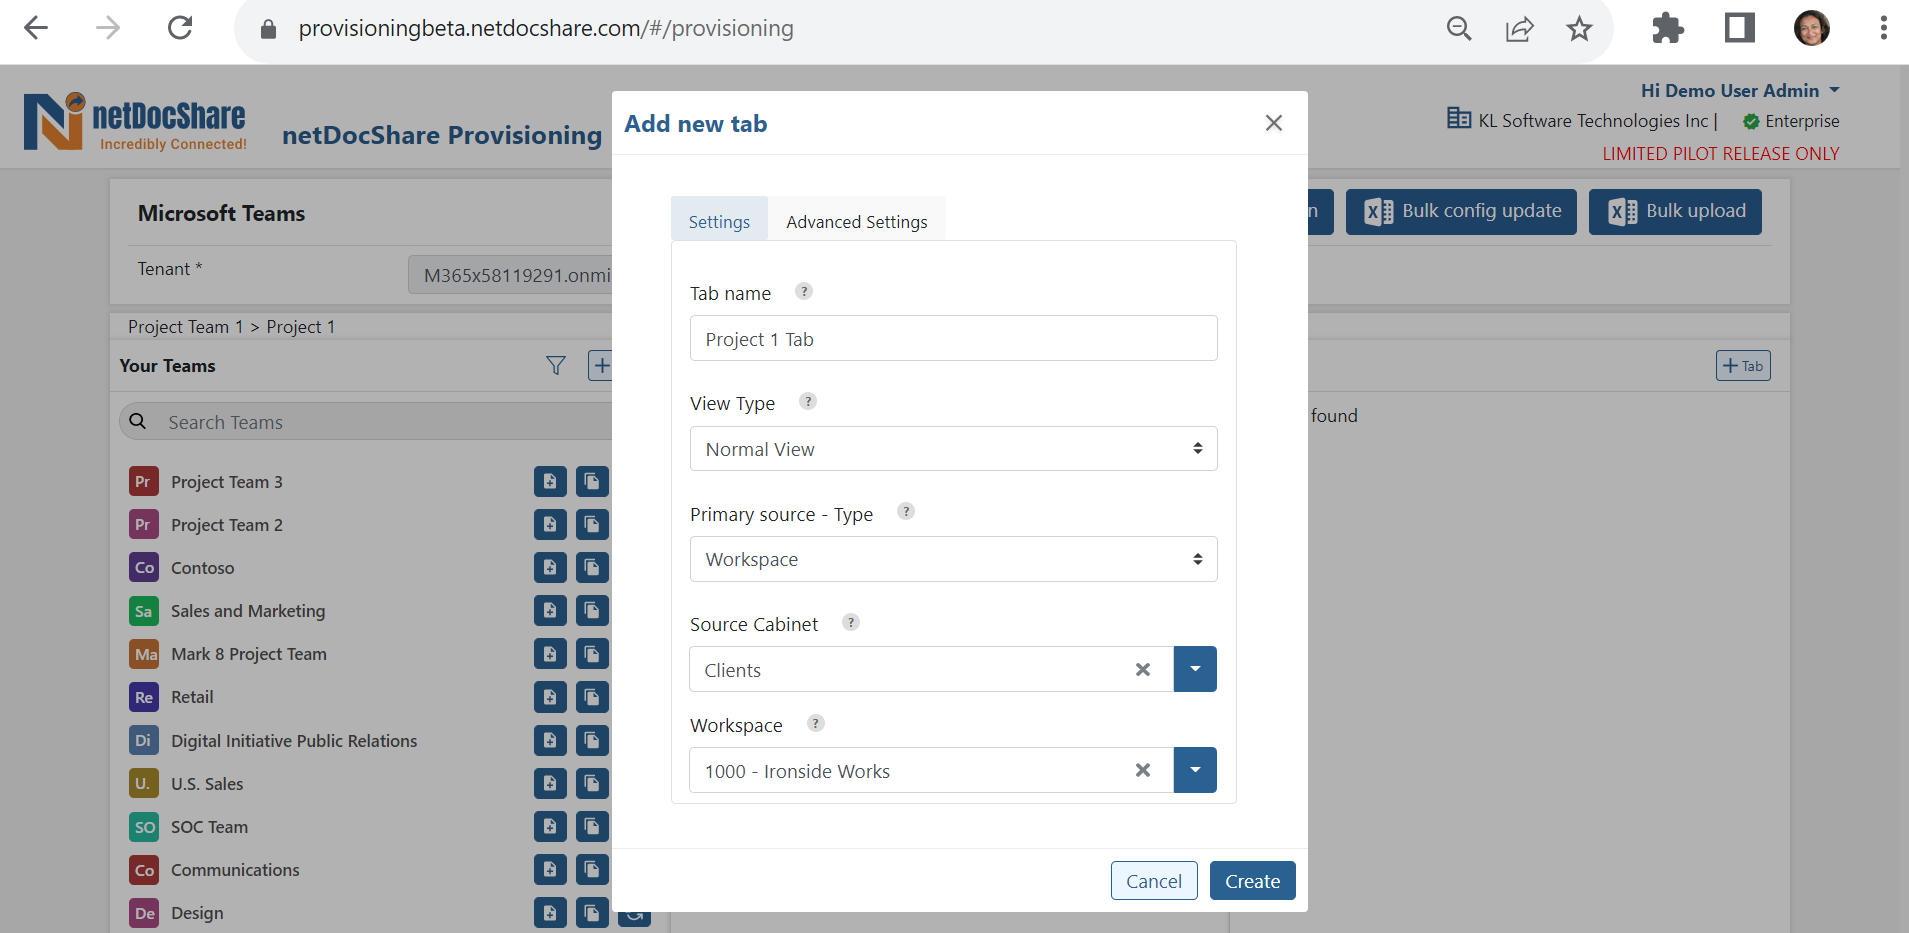The image size is (1909, 933).
Task: Click the help icon beside View Type
Action: [808, 401]
